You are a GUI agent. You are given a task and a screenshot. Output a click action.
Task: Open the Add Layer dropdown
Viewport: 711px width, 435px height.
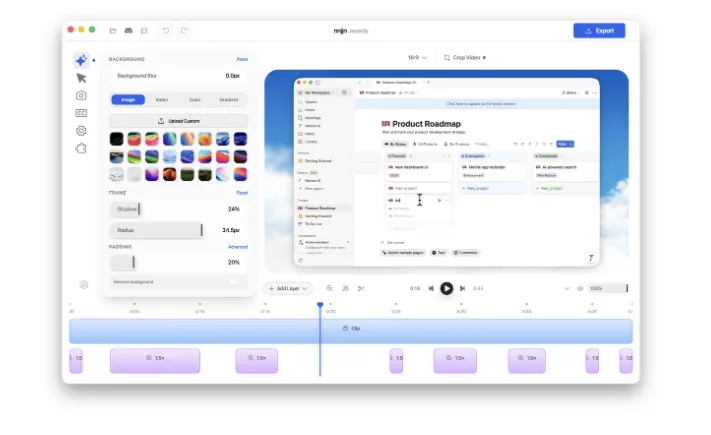click(287, 288)
